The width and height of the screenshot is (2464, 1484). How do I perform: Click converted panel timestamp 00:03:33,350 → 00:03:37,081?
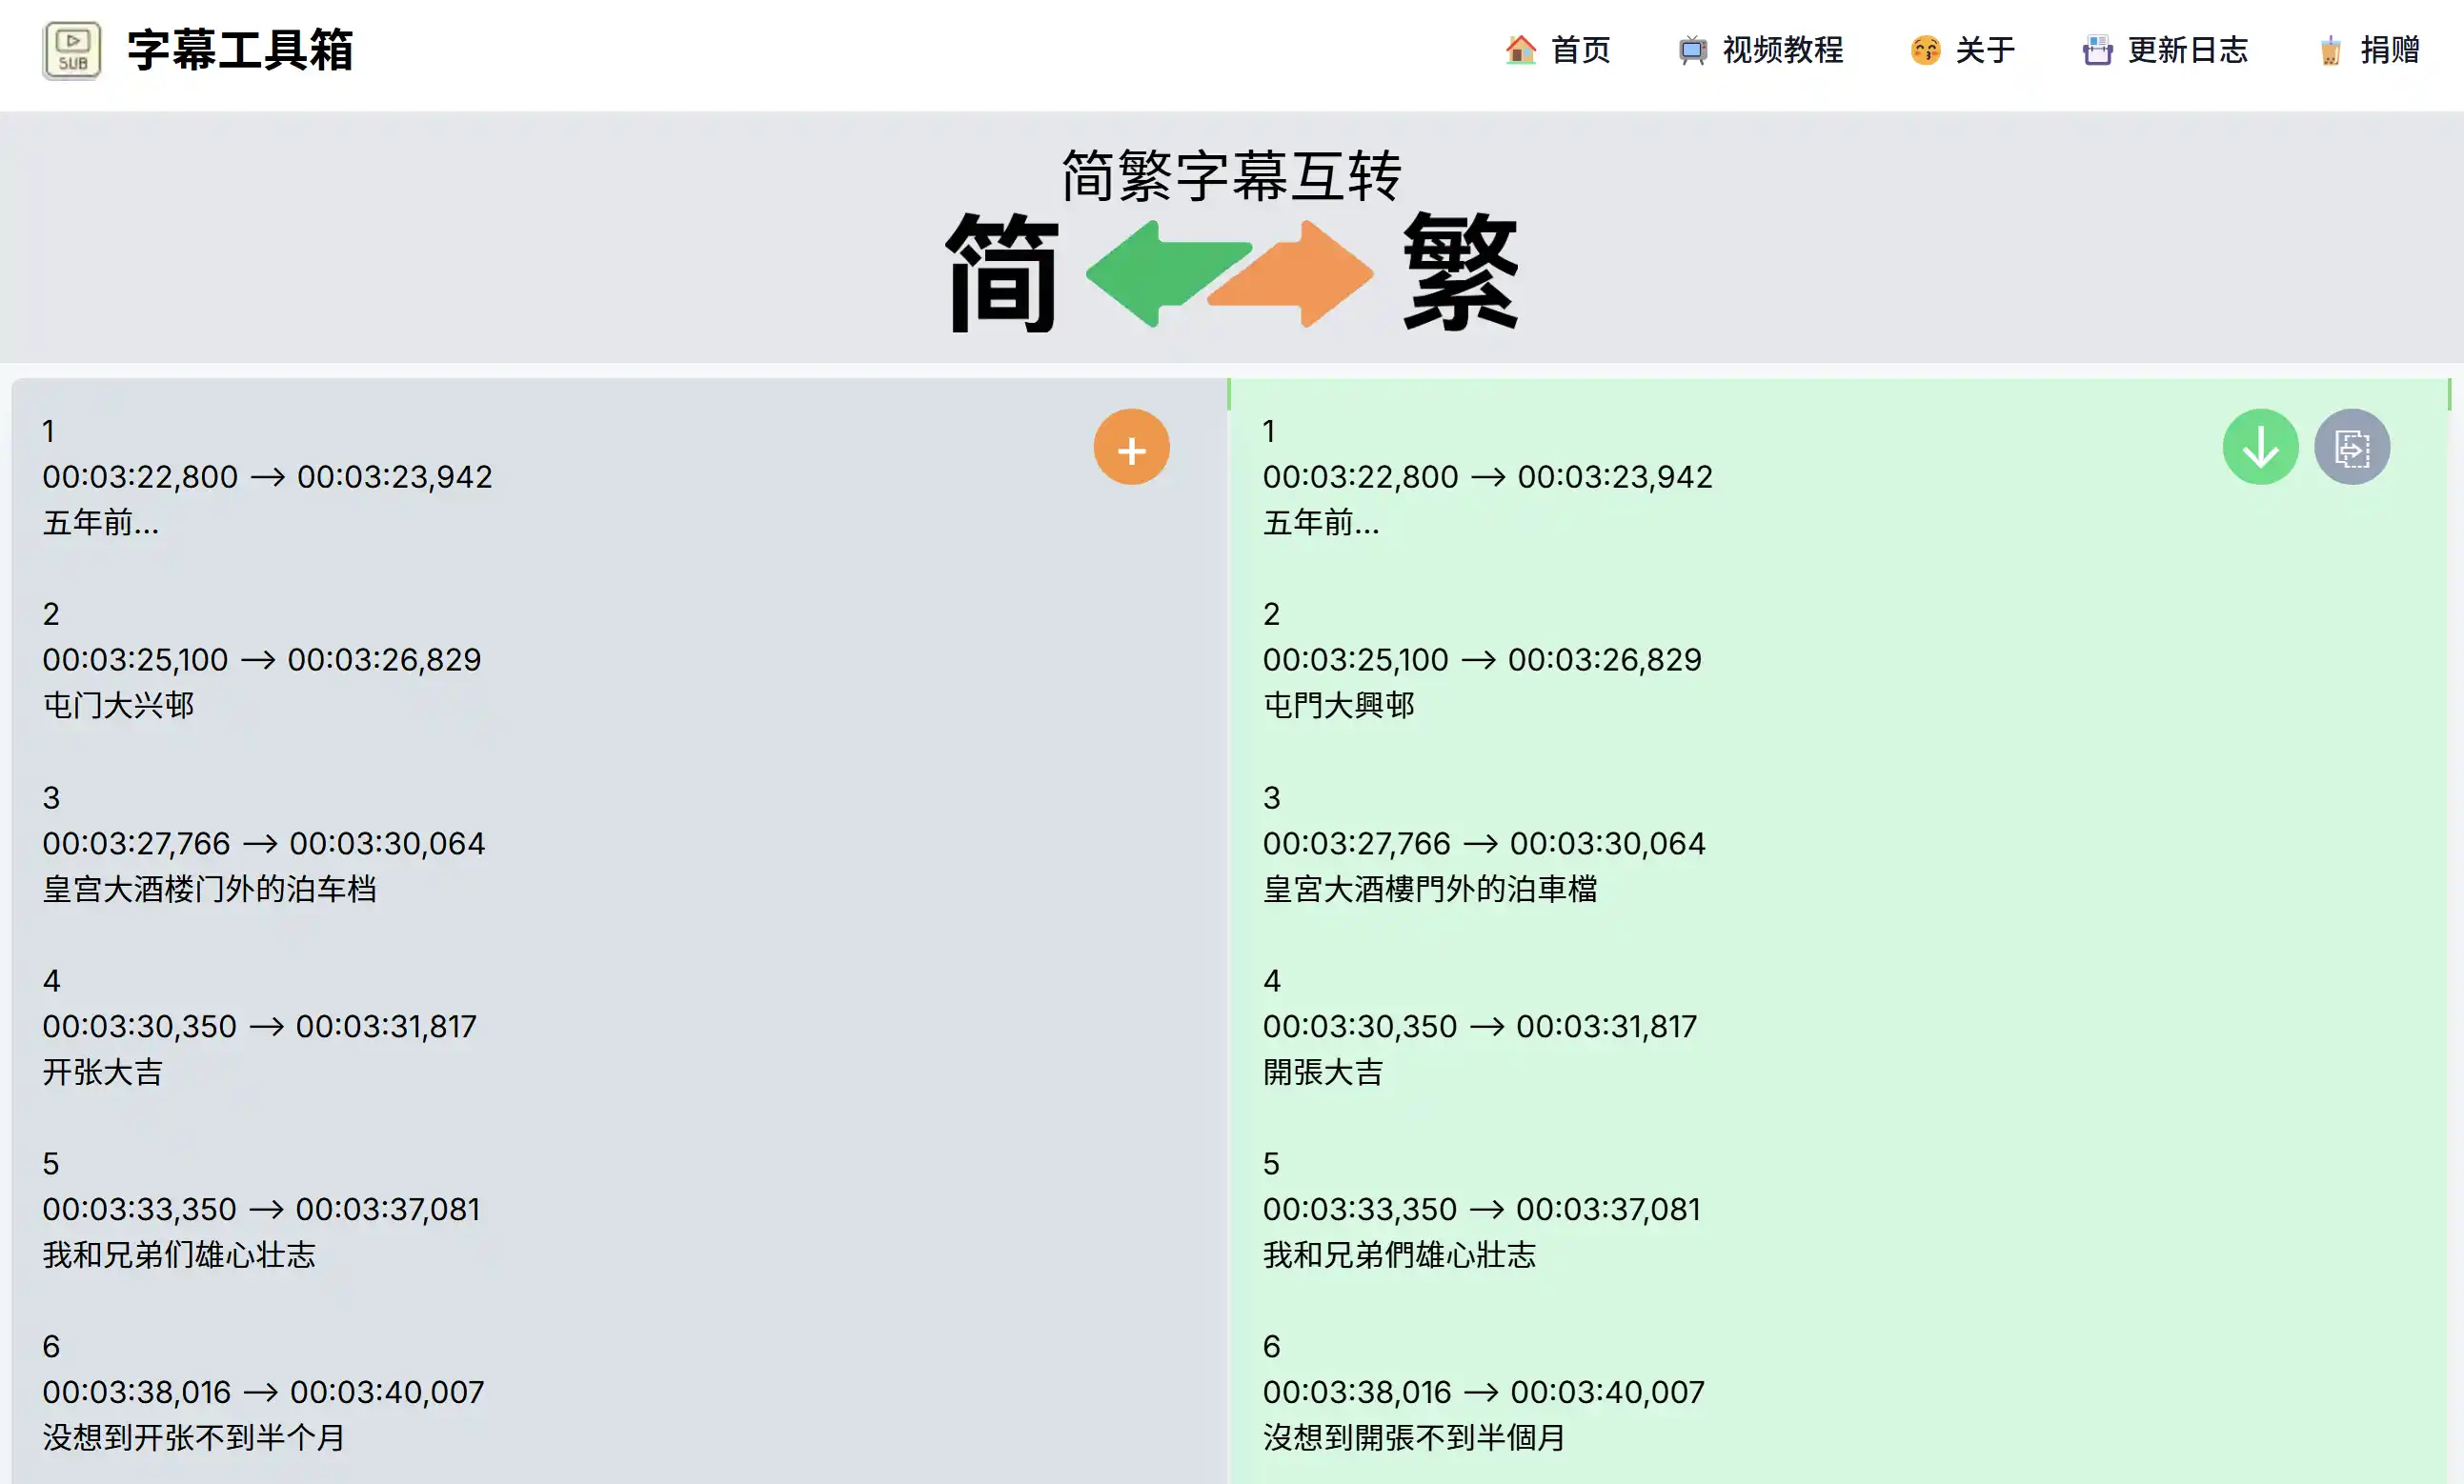click(x=1482, y=1210)
